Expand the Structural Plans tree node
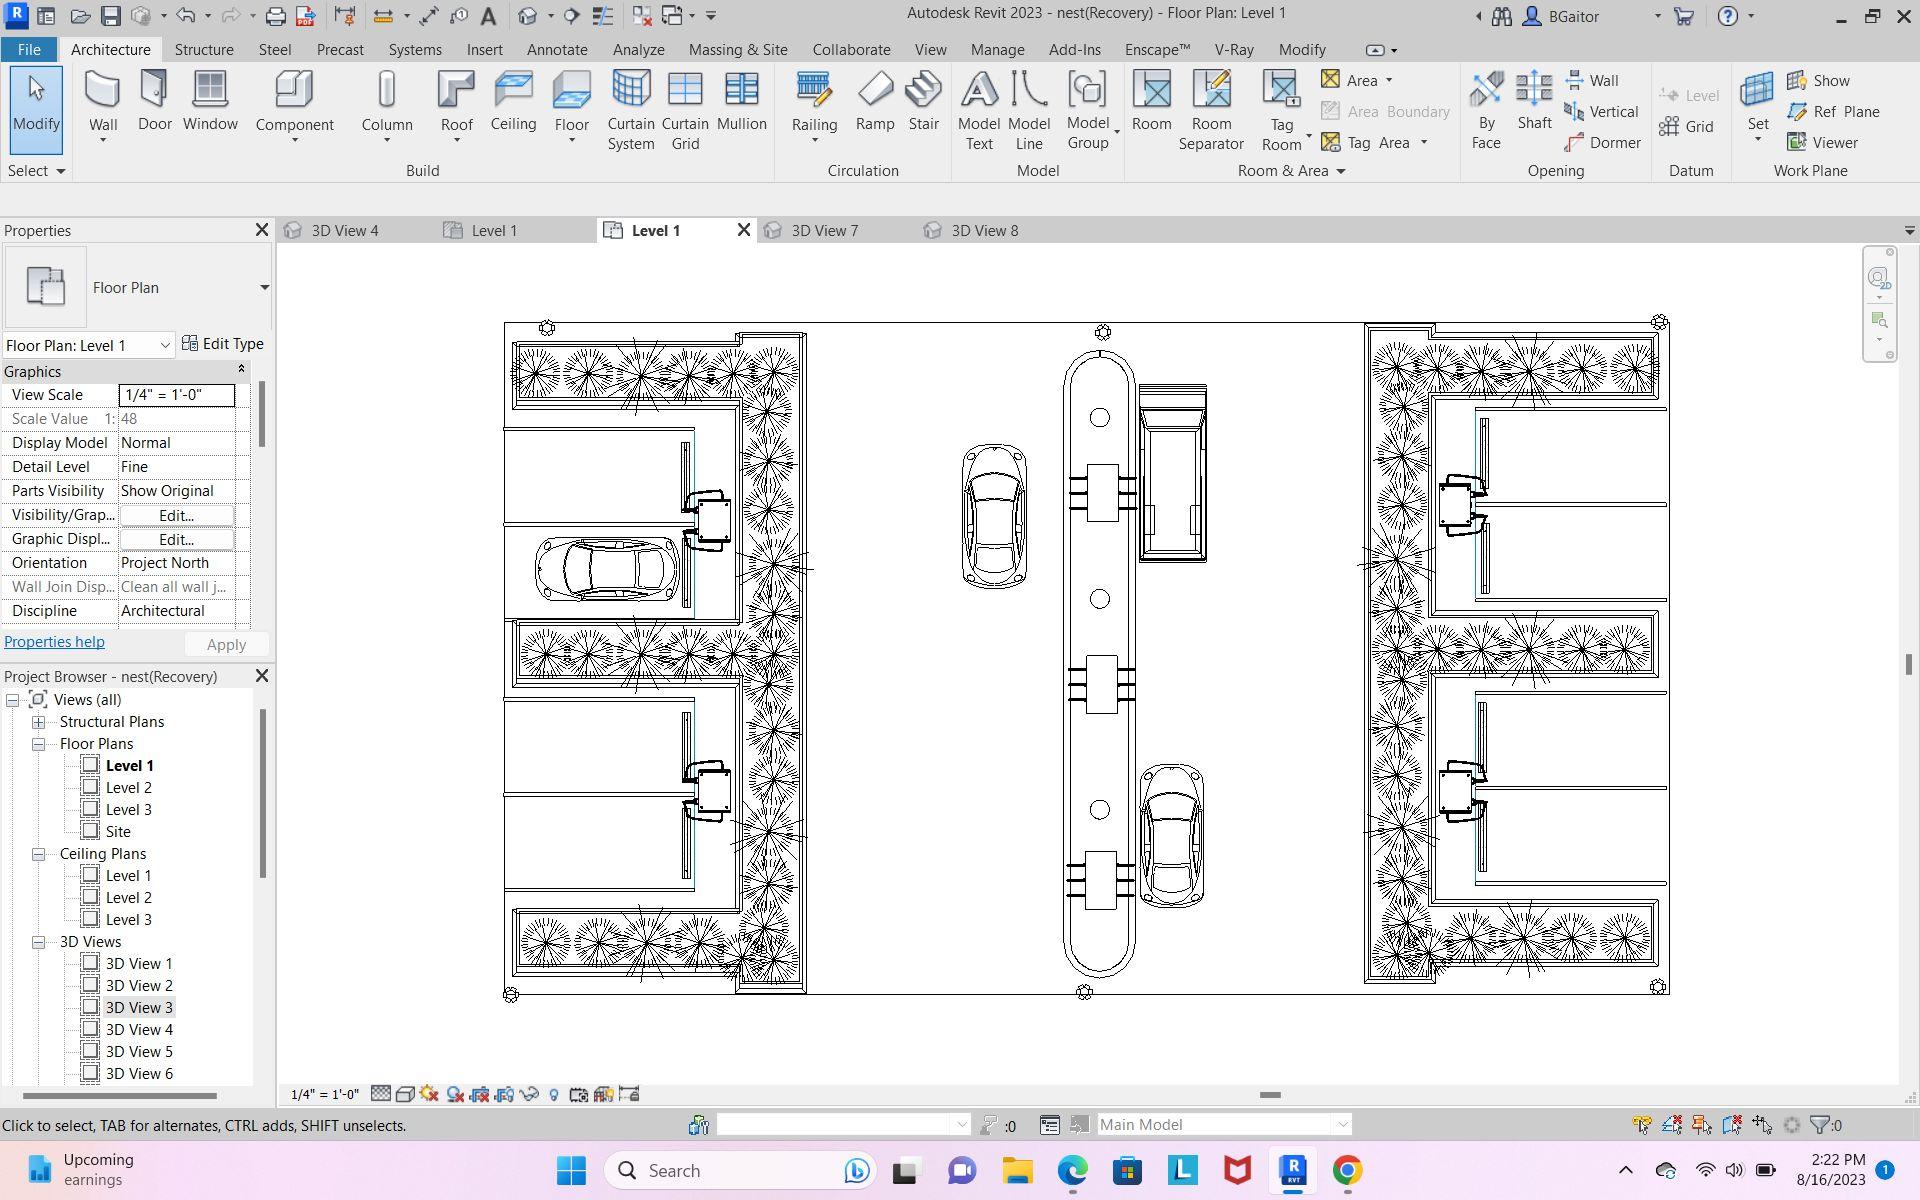The width and height of the screenshot is (1920, 1200). click(x=38, y=722)
